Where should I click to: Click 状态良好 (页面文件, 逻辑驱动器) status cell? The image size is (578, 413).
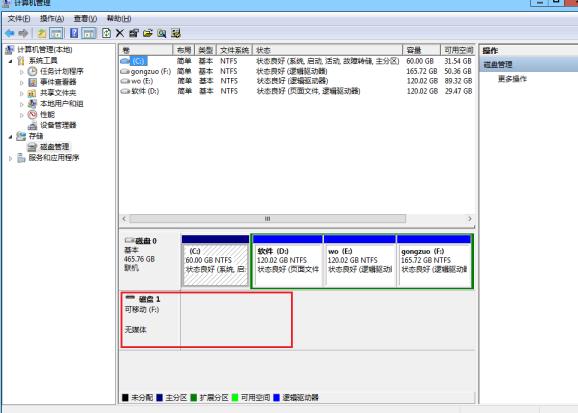(308, 91)
